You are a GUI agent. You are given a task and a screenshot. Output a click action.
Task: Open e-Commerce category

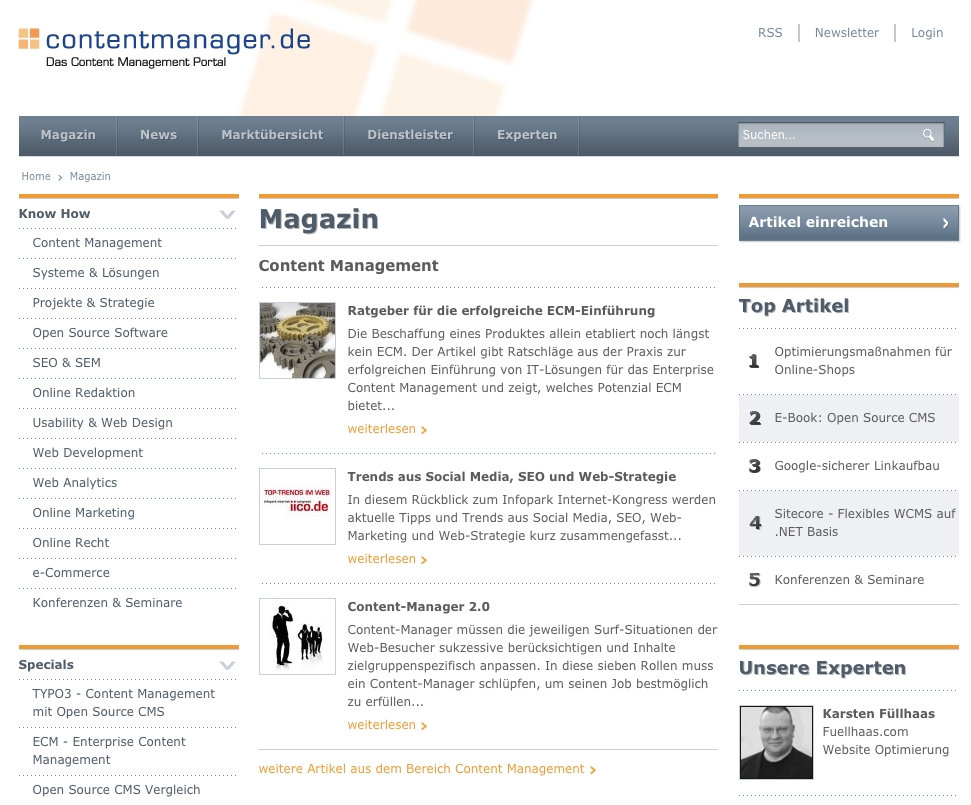(71, 573)
